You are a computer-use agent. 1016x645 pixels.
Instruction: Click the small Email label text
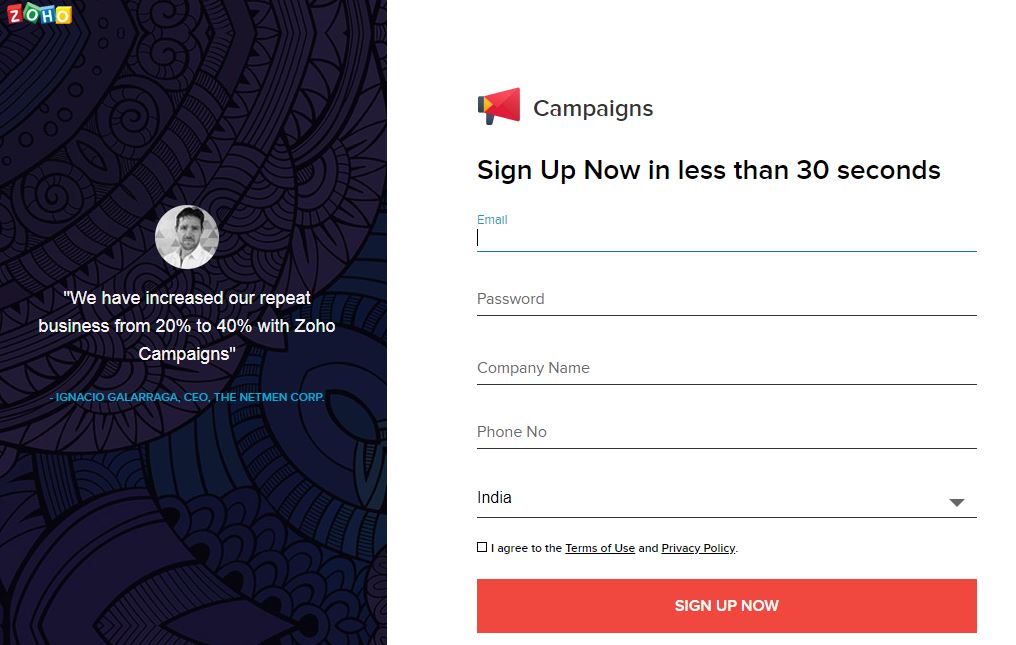click(x=492, y=220)
